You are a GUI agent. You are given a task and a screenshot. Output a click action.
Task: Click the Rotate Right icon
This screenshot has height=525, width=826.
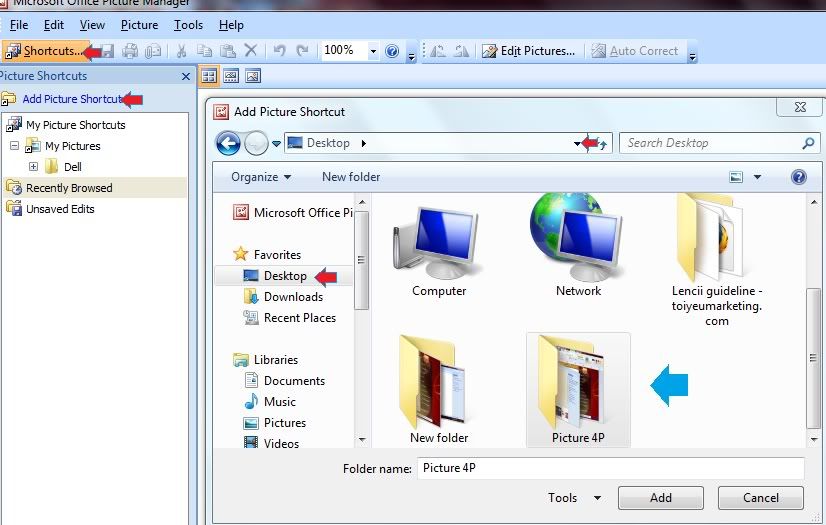[461, 51]
